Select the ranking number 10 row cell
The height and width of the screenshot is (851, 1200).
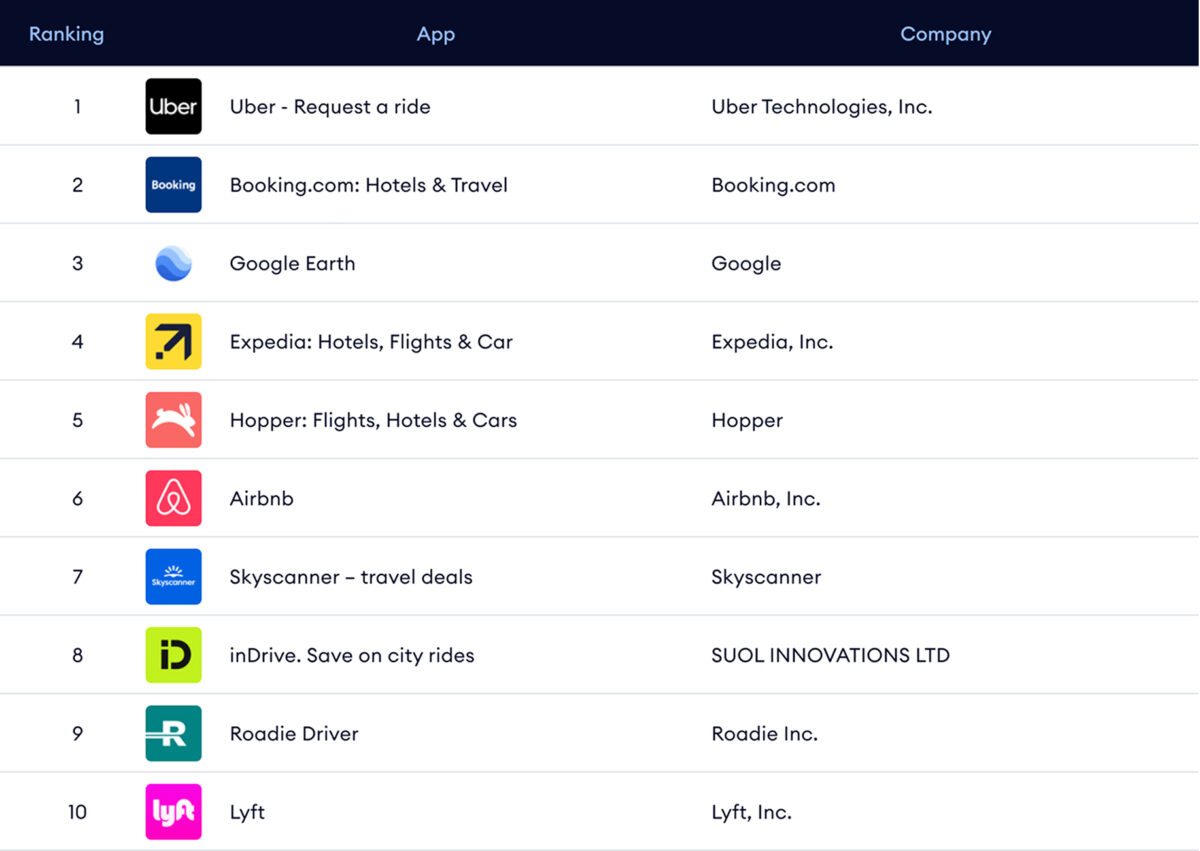click(x=77, y=812)
